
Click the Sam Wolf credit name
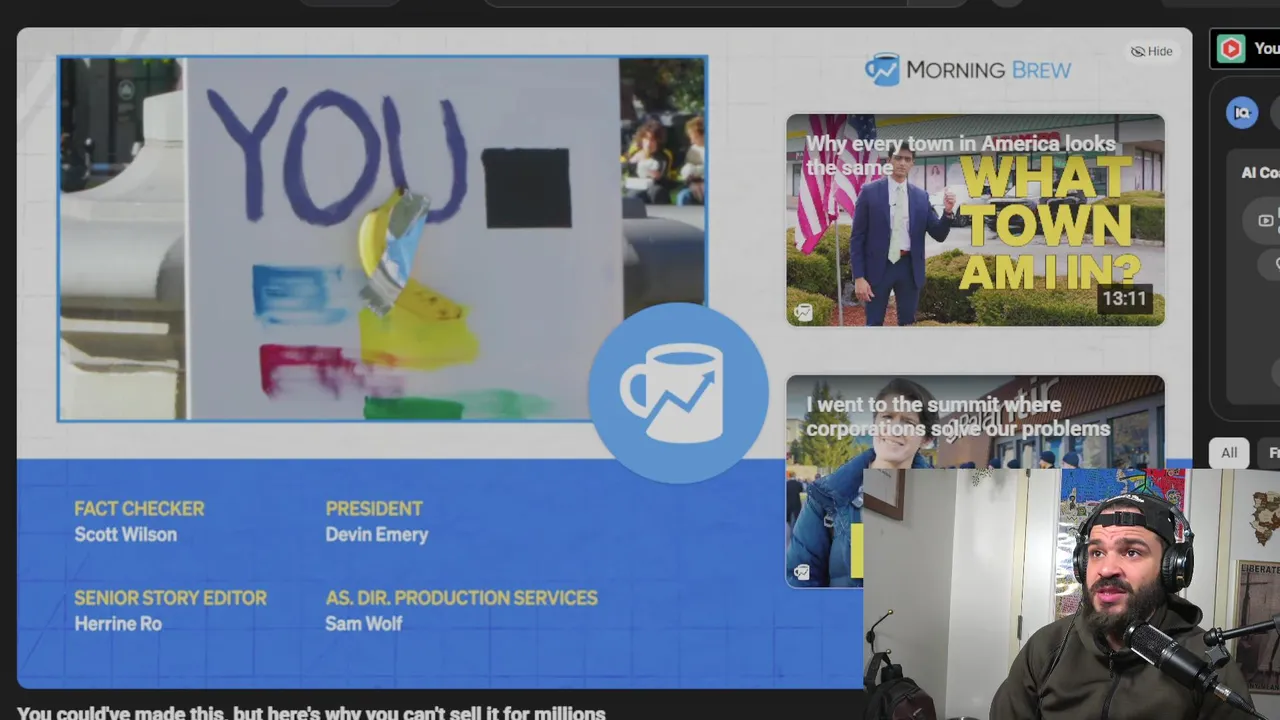point(363,624)
